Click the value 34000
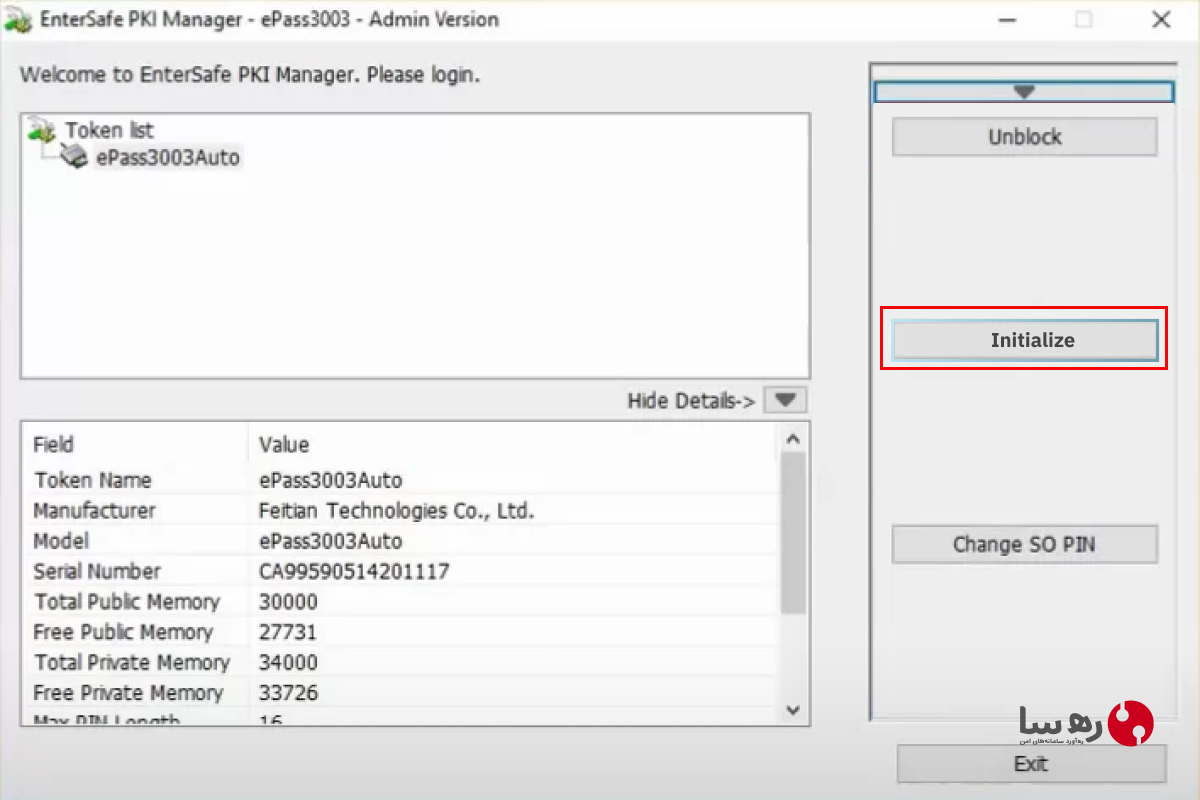 click(288, 662)
